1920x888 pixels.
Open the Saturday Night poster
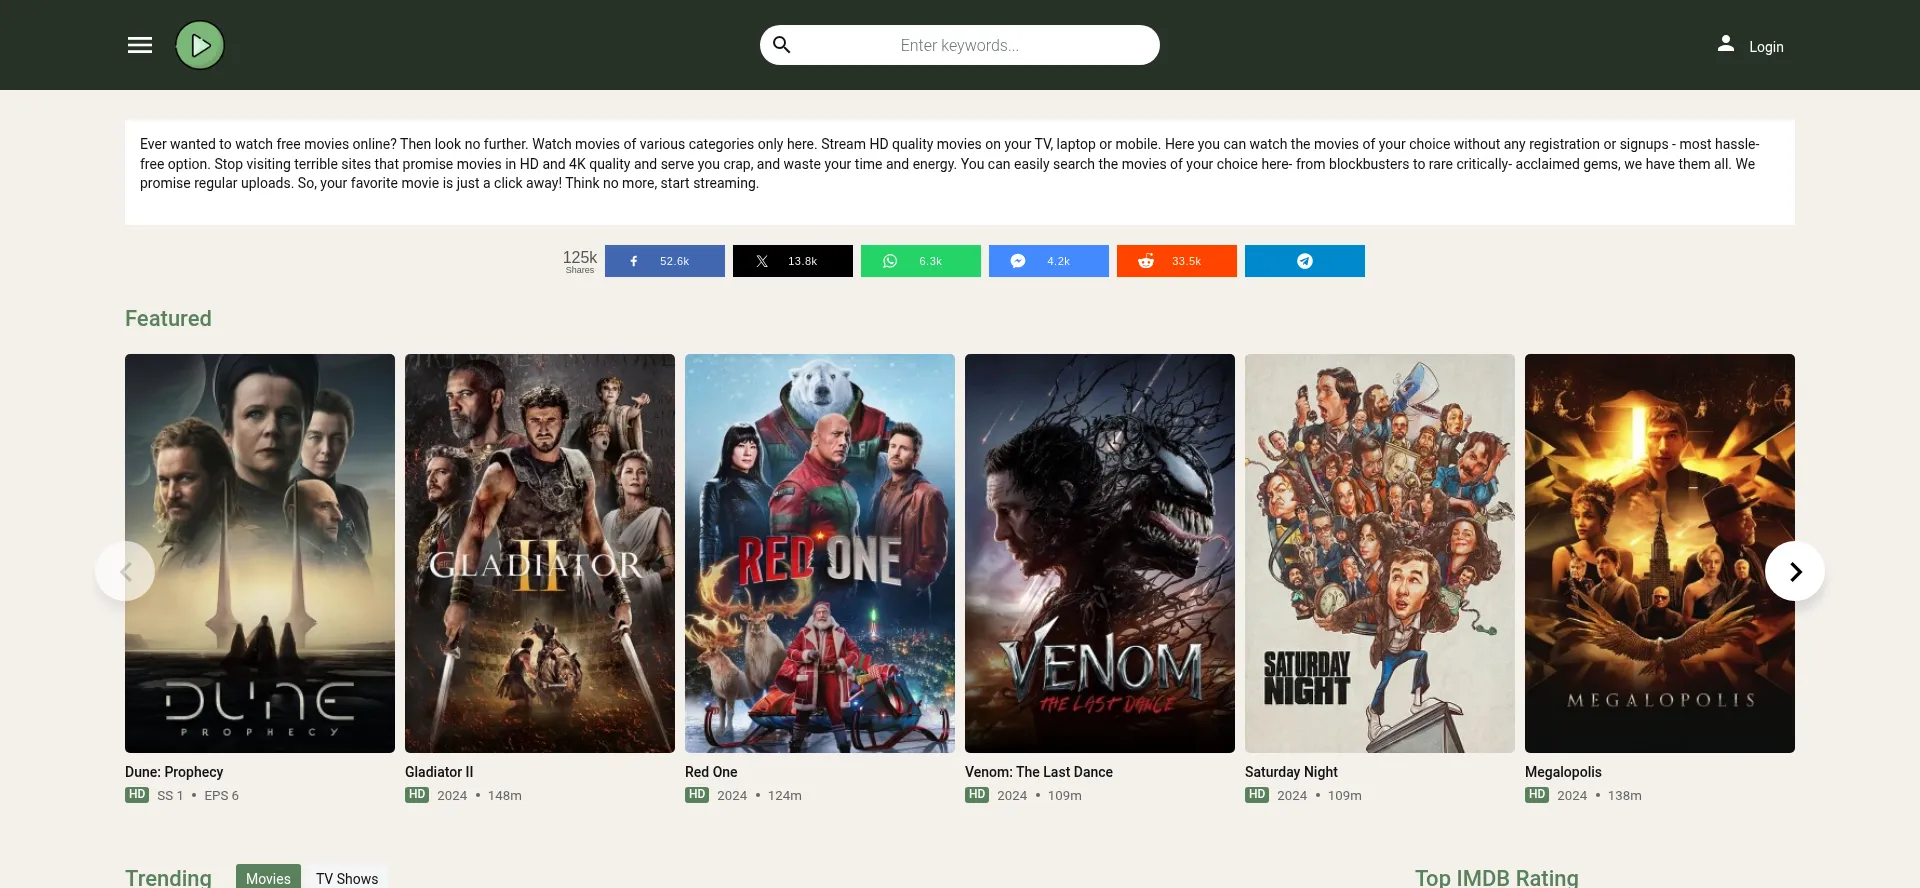pos(1380,553)
